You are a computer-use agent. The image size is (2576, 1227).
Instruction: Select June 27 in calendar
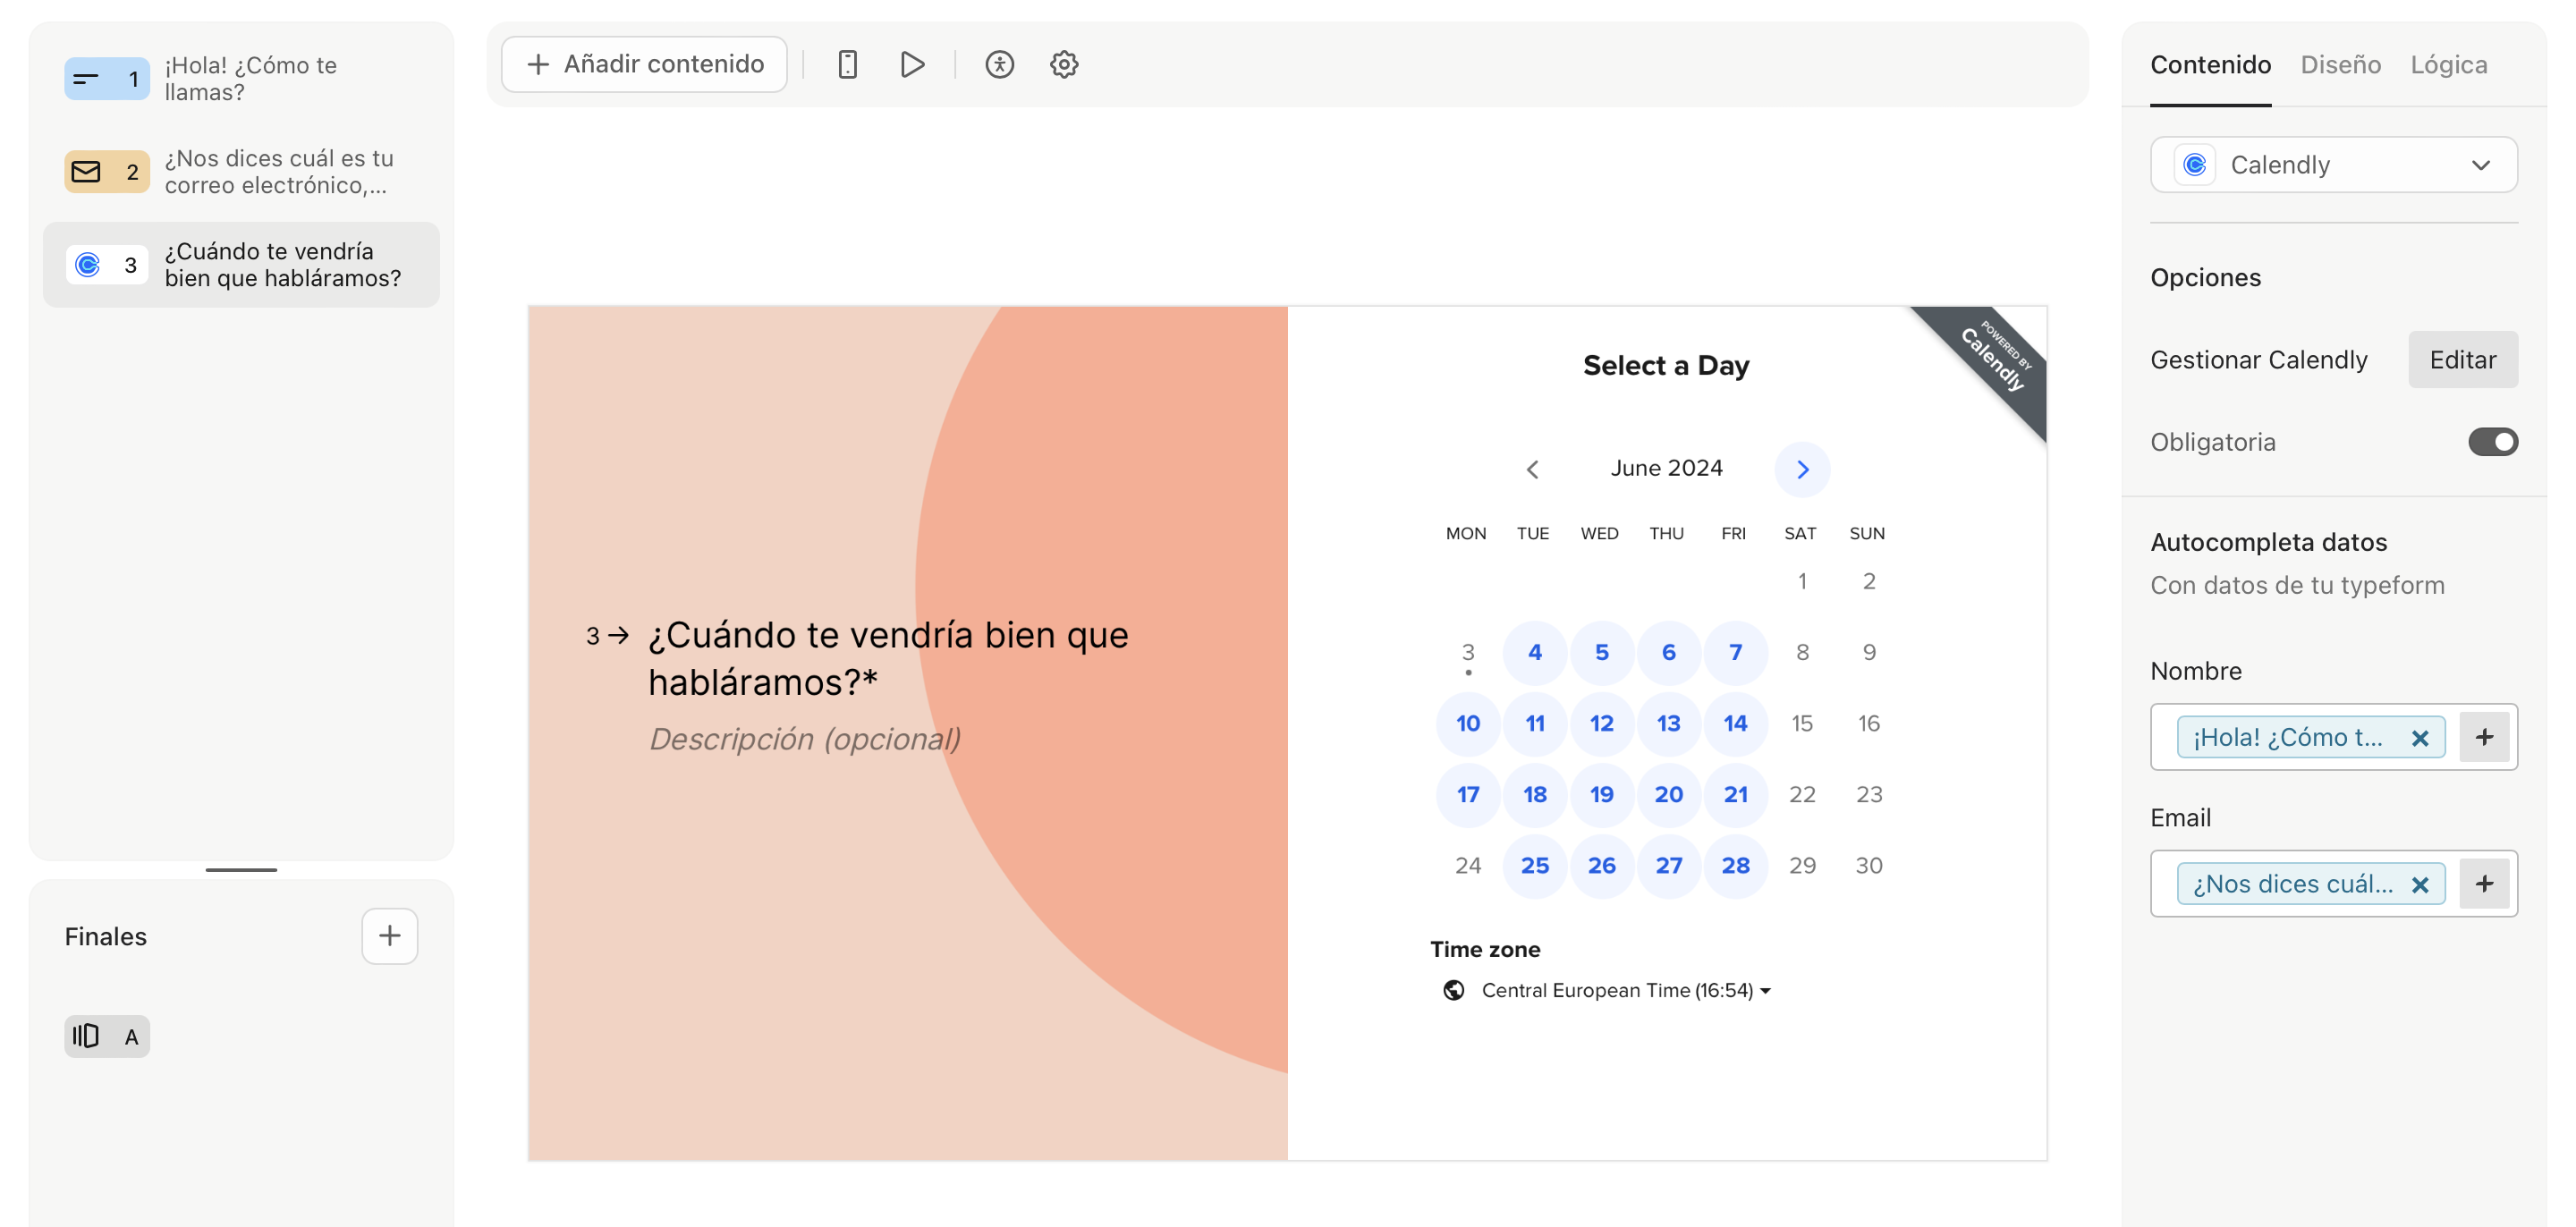click(x=1668, y=865)
